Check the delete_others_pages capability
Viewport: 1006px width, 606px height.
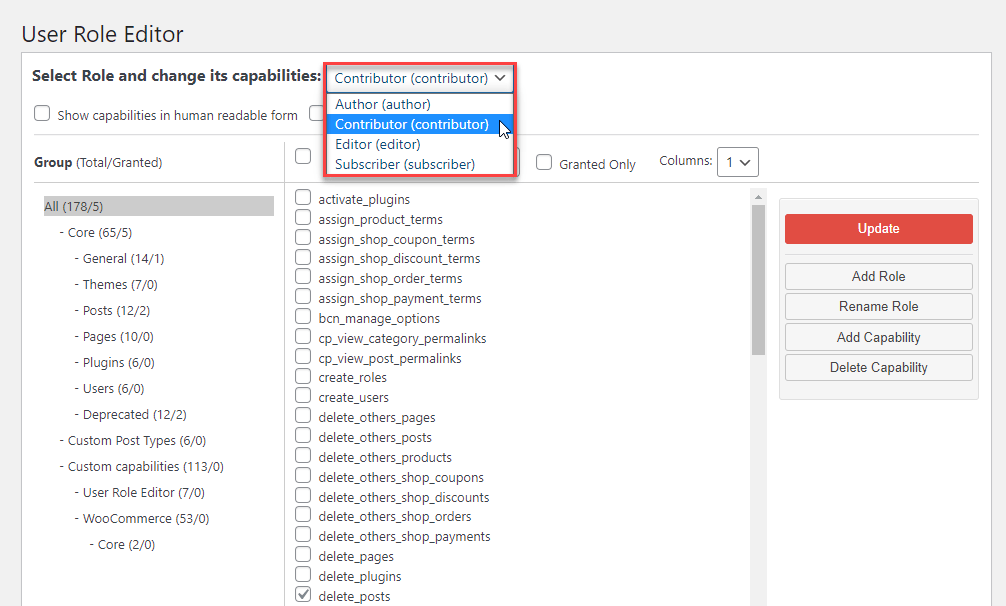click(303, 416)
